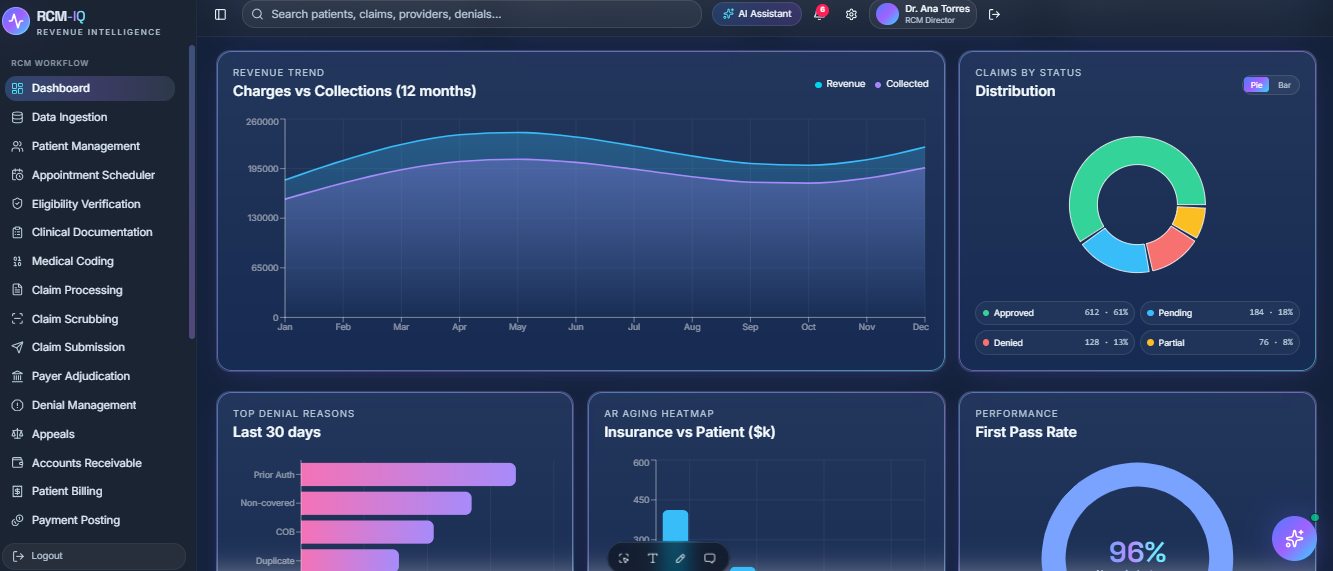Toggle the Revenue series in the legend
The height and width of the screenshot is (571, 1333).
point(840,84)
